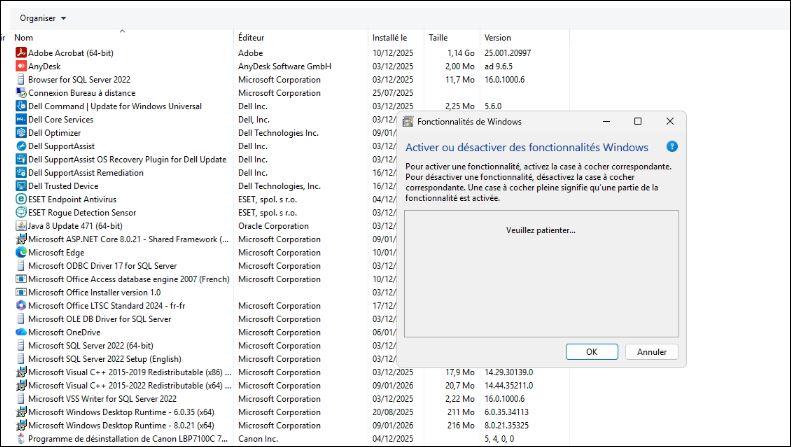Screen dimensions: 791x447
Task: Sort by the Installé le column header
Action: click(x=390, y=38)
